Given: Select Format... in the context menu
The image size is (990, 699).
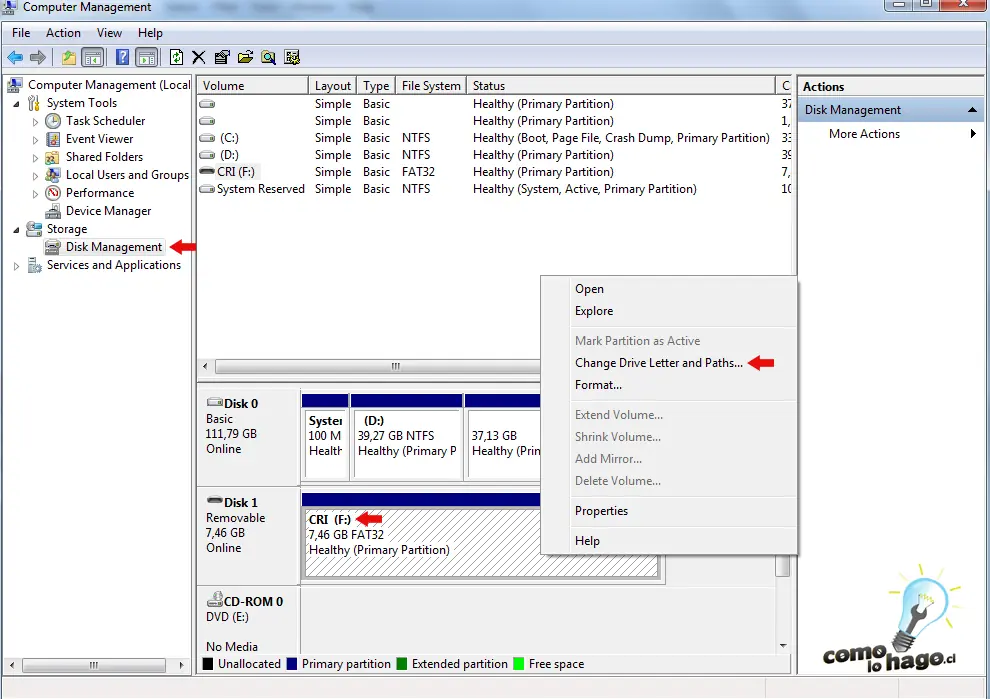Looking at the screenshot, I should point(598,385).
